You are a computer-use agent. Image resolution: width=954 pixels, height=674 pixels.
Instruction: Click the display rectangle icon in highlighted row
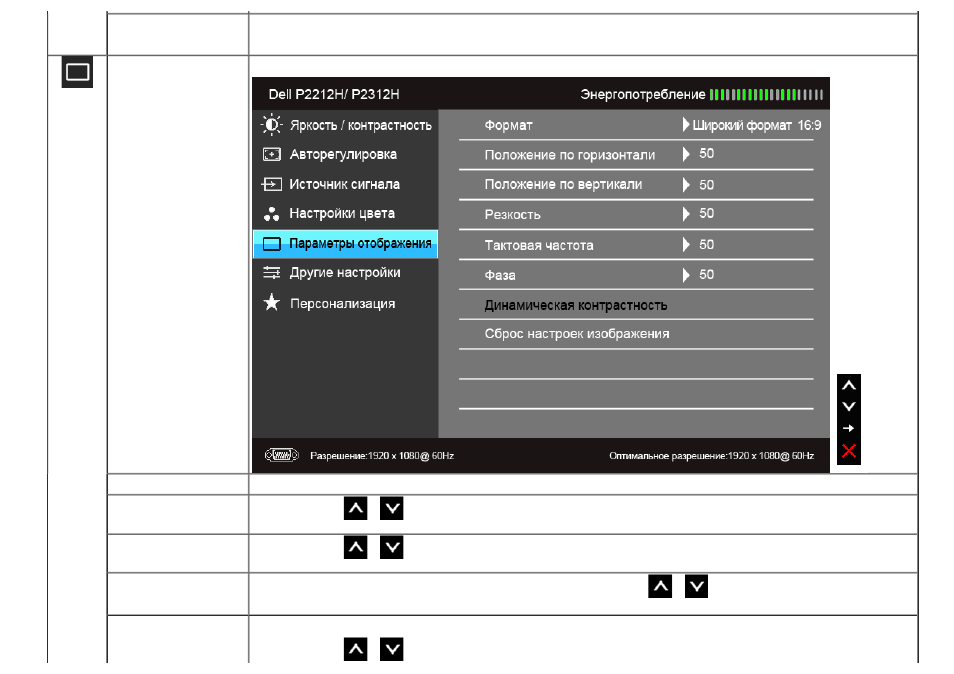pyautogui.click(x=271, y=244)
